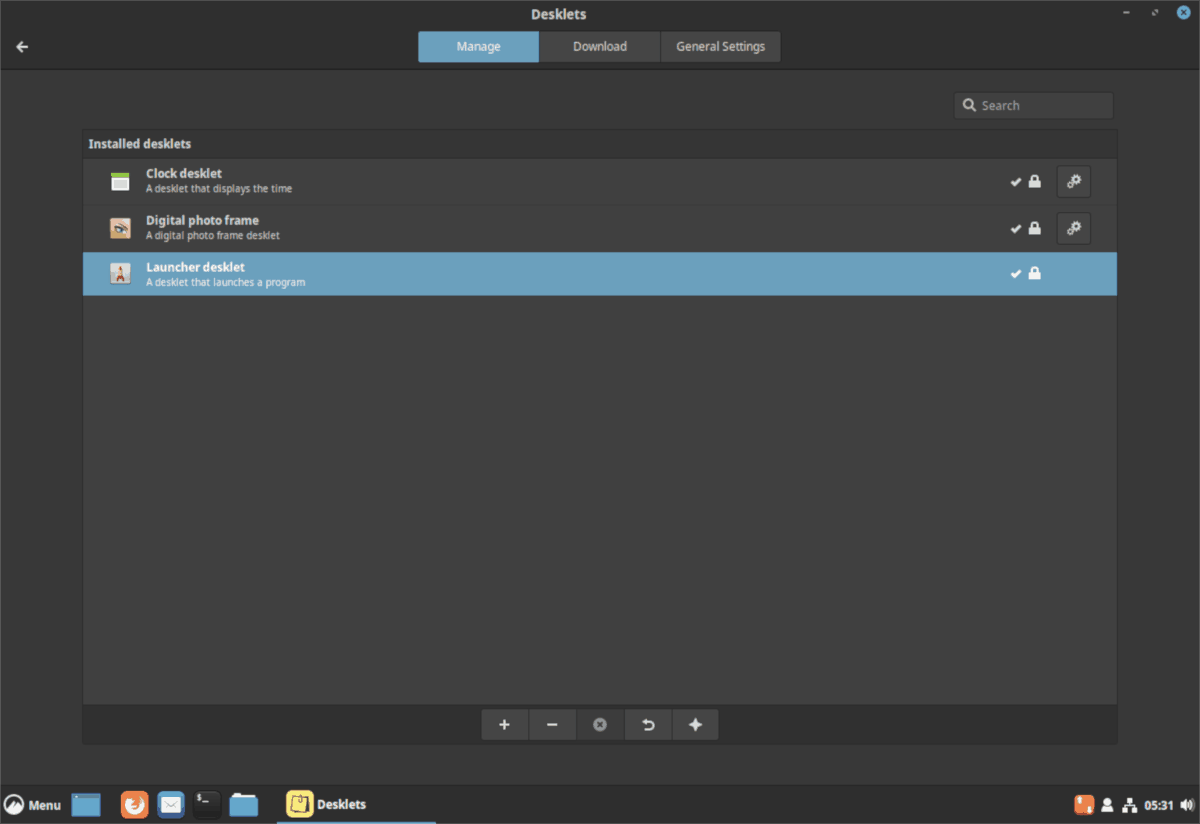Toggle the lock icon on the Digital photo frame
The height and width of the screenshot is (824, 1200).
[x=1034, y=228]
